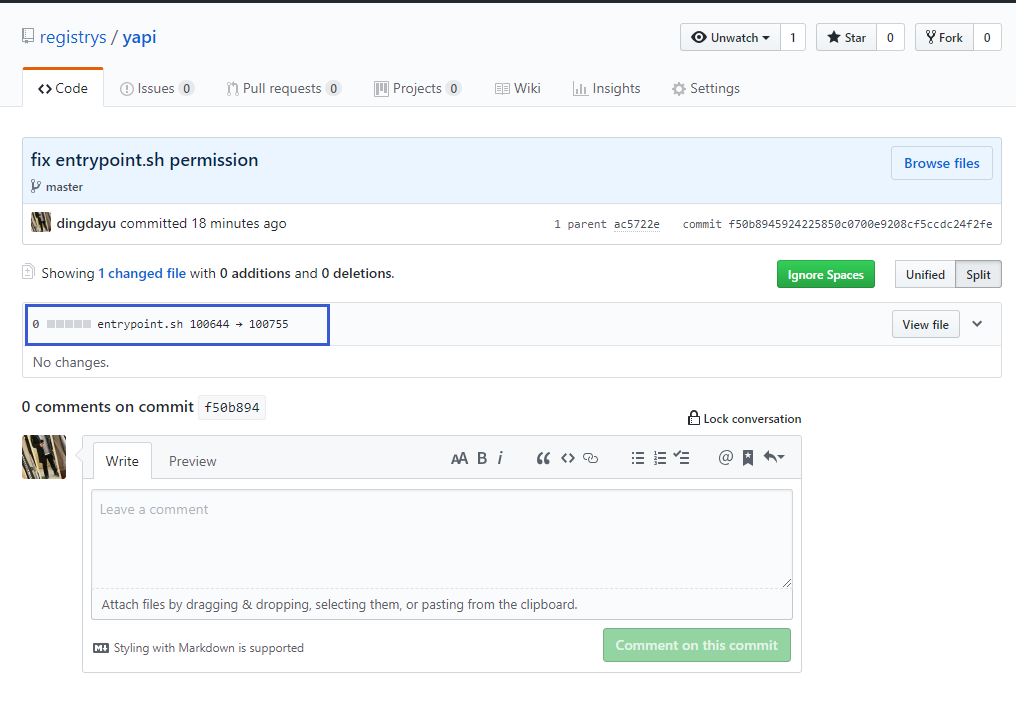The image size is (1016, 711).
Task: Click the commenter avatar beside the comment box
Action: point(44,457)
